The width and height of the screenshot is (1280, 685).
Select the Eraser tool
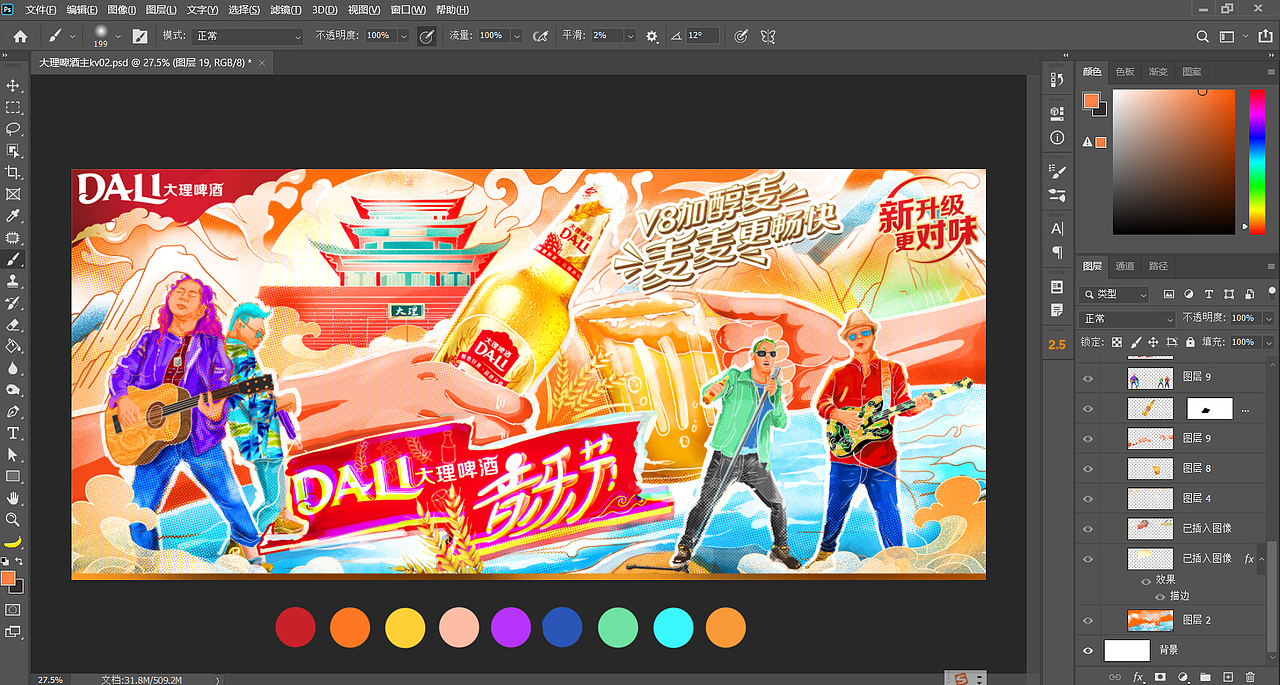tap(14, 324)
